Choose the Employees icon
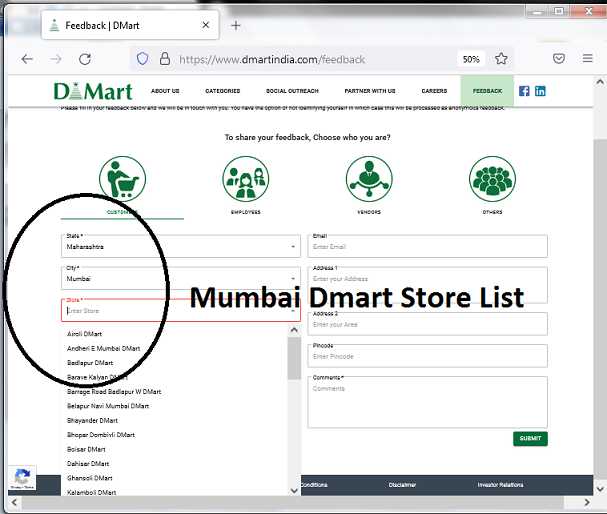607x514 pixels. pos(245,179)
